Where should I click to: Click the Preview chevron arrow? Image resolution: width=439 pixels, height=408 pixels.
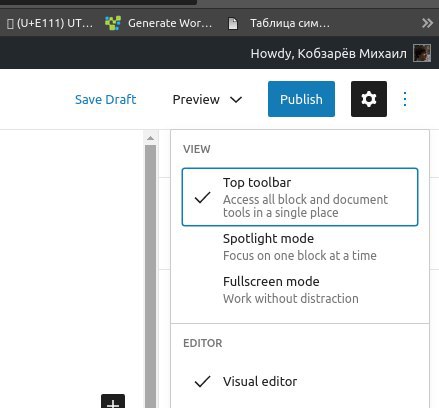click(x=236, y=99)
